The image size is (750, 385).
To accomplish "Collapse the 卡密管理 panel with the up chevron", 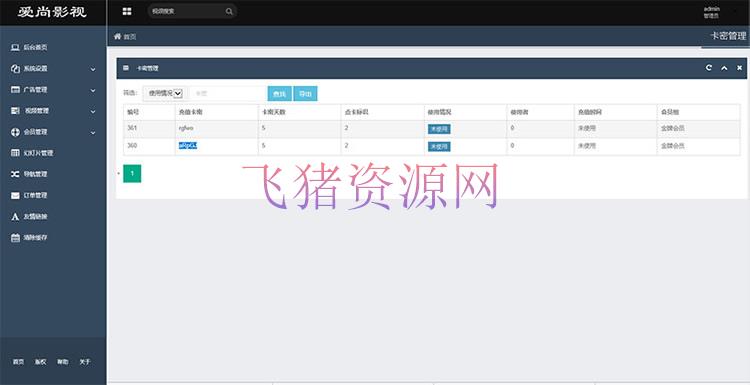I will (724, 68).
